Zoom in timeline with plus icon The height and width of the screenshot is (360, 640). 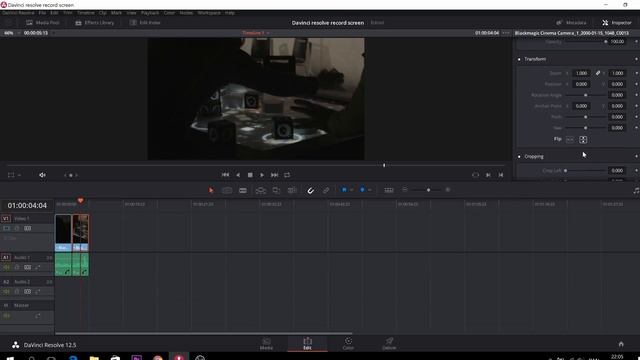pyautogui.click(x=448, y=190)
